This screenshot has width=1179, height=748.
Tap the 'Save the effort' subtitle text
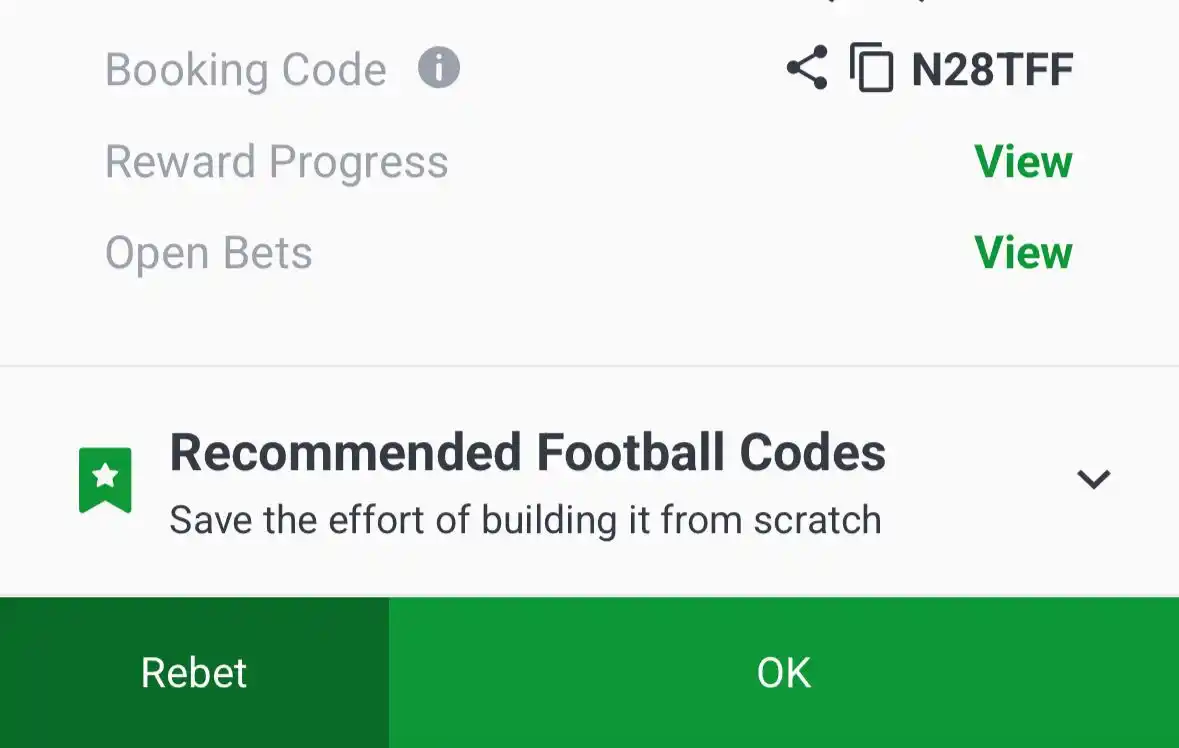(x=525, y=520)
